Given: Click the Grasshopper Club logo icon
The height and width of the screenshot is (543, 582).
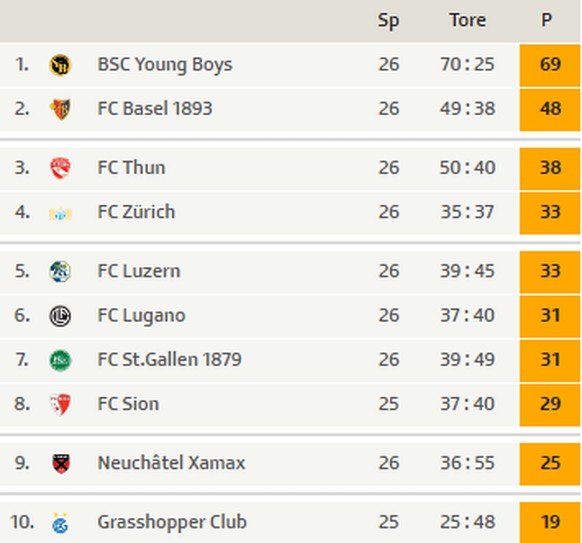Looking at the screenshot, I should pyautogui.click(x=60, y=523).
